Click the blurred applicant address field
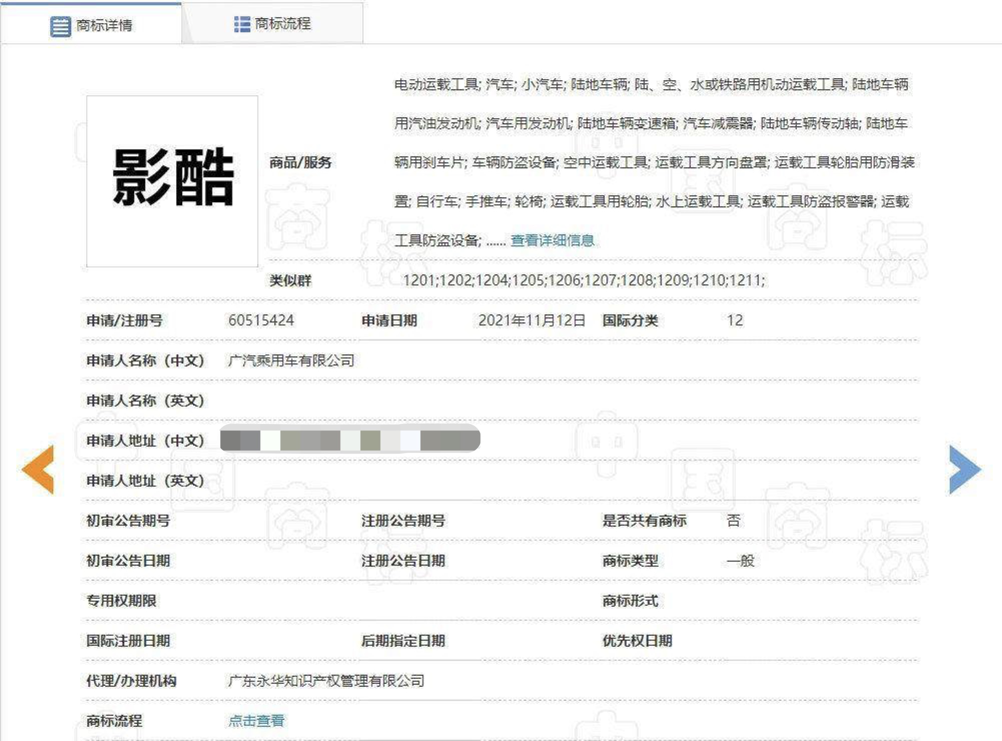Screen dimensions: 1002x741 (350, 440)
